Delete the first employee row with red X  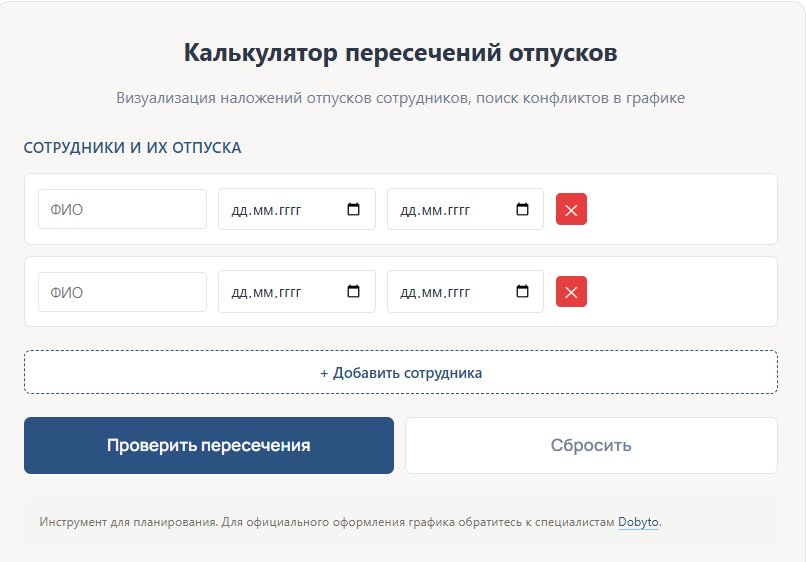click(571, 210)
